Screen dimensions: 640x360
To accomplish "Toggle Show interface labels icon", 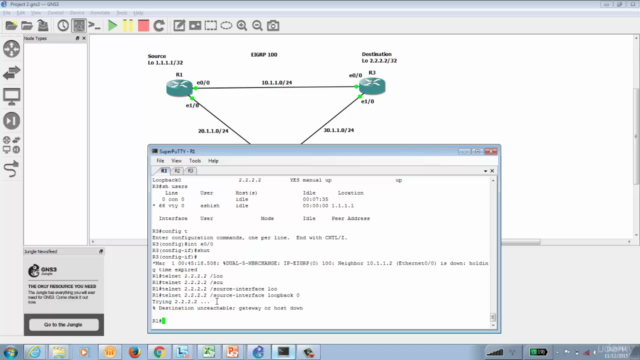I will (x=79, y=26).
